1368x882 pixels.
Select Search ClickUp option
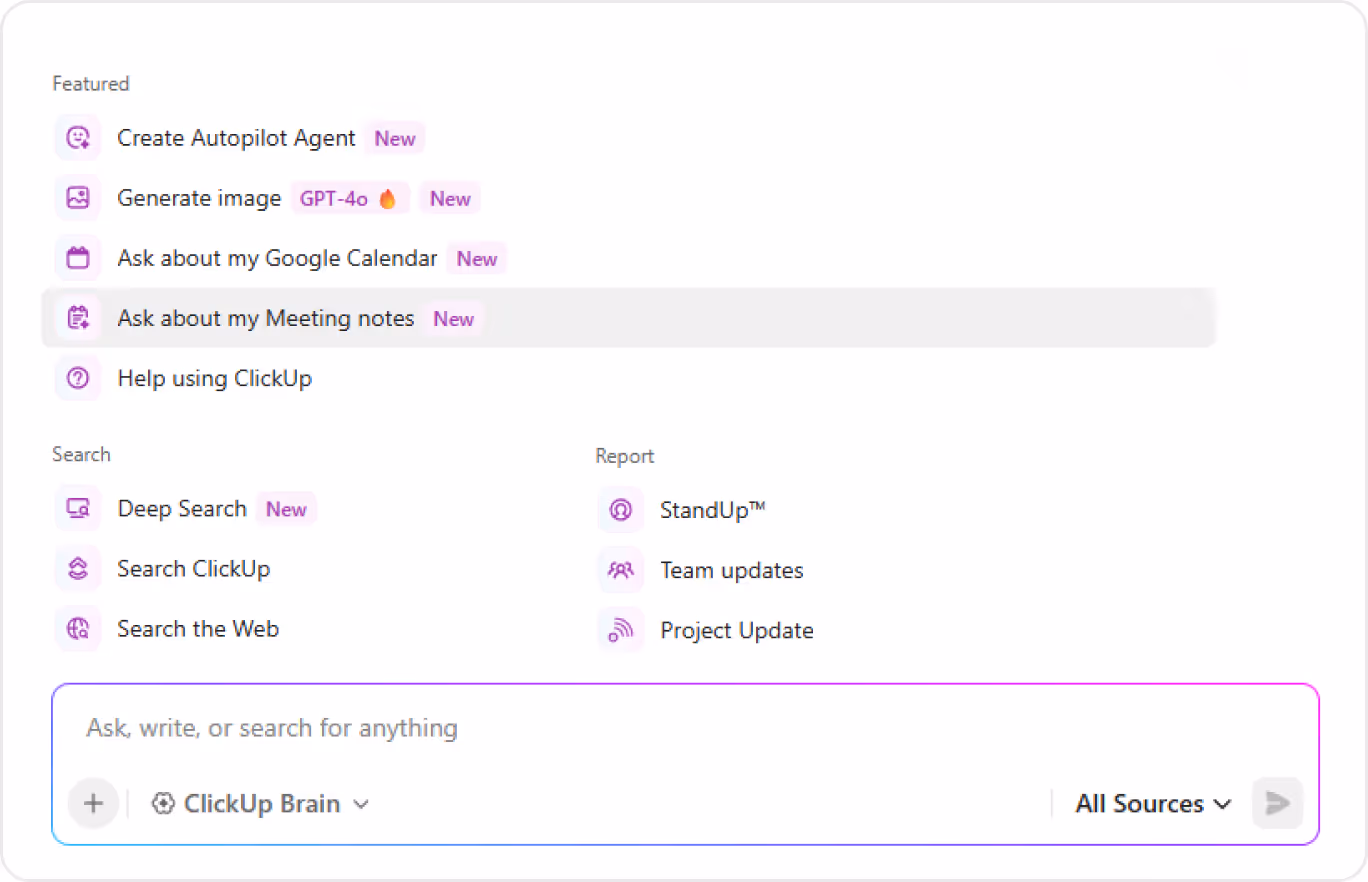pyautogui.click(x=194, y=569)
